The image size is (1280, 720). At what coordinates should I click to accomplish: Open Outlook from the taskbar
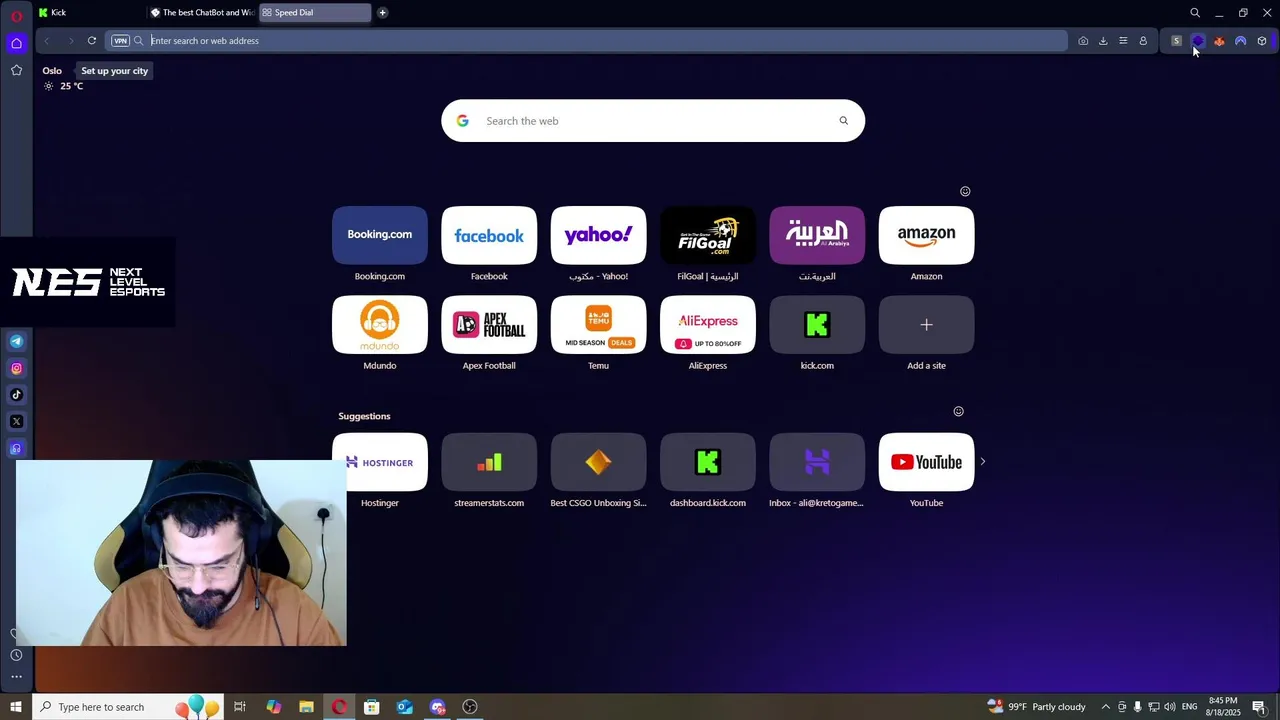click(404, 707)
